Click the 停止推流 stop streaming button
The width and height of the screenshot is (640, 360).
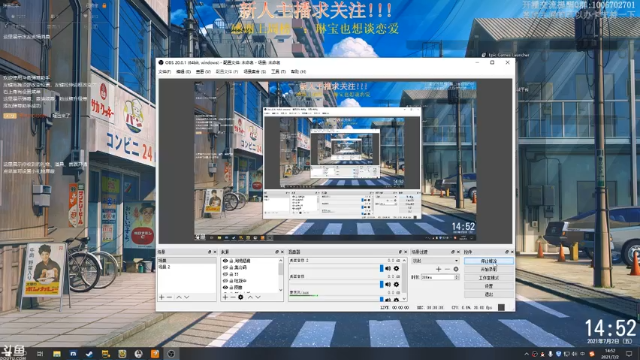[489, 261]
